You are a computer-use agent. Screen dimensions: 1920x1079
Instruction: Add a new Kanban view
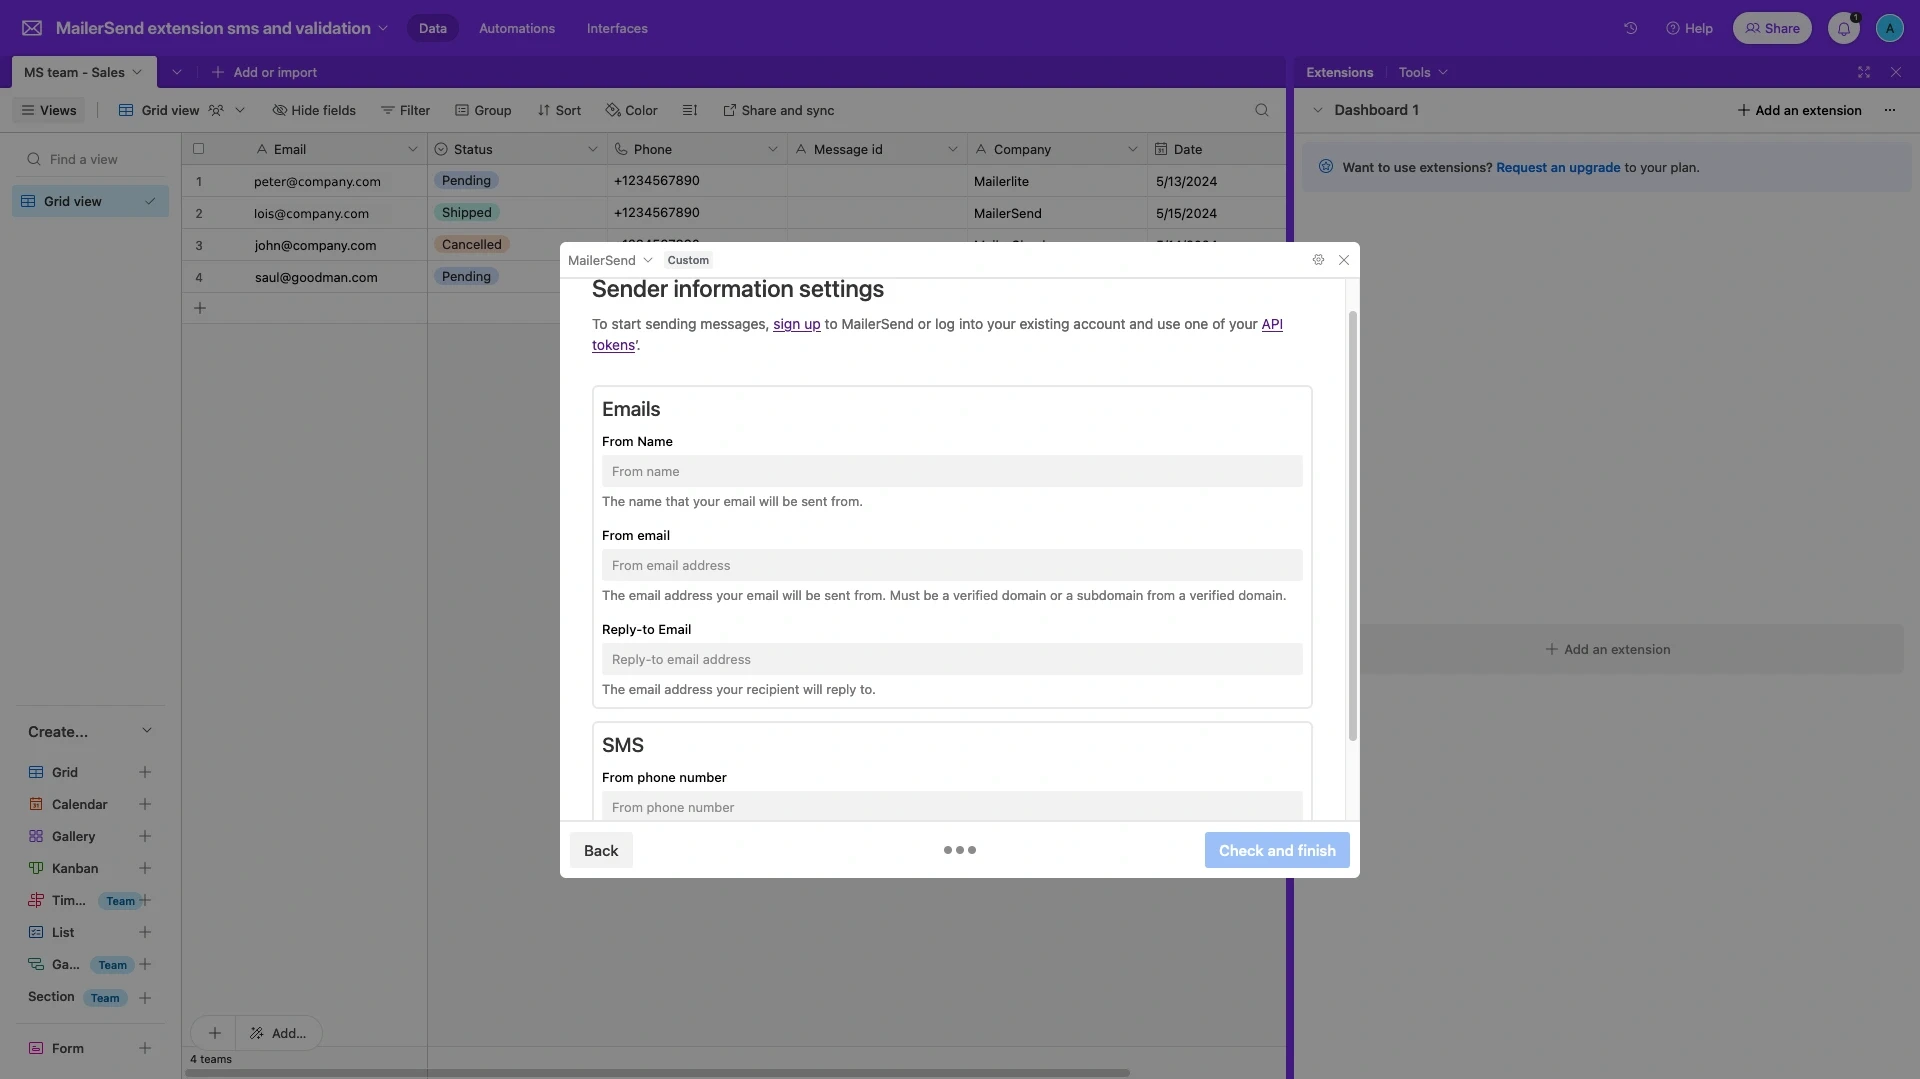[x=145, y=868]
